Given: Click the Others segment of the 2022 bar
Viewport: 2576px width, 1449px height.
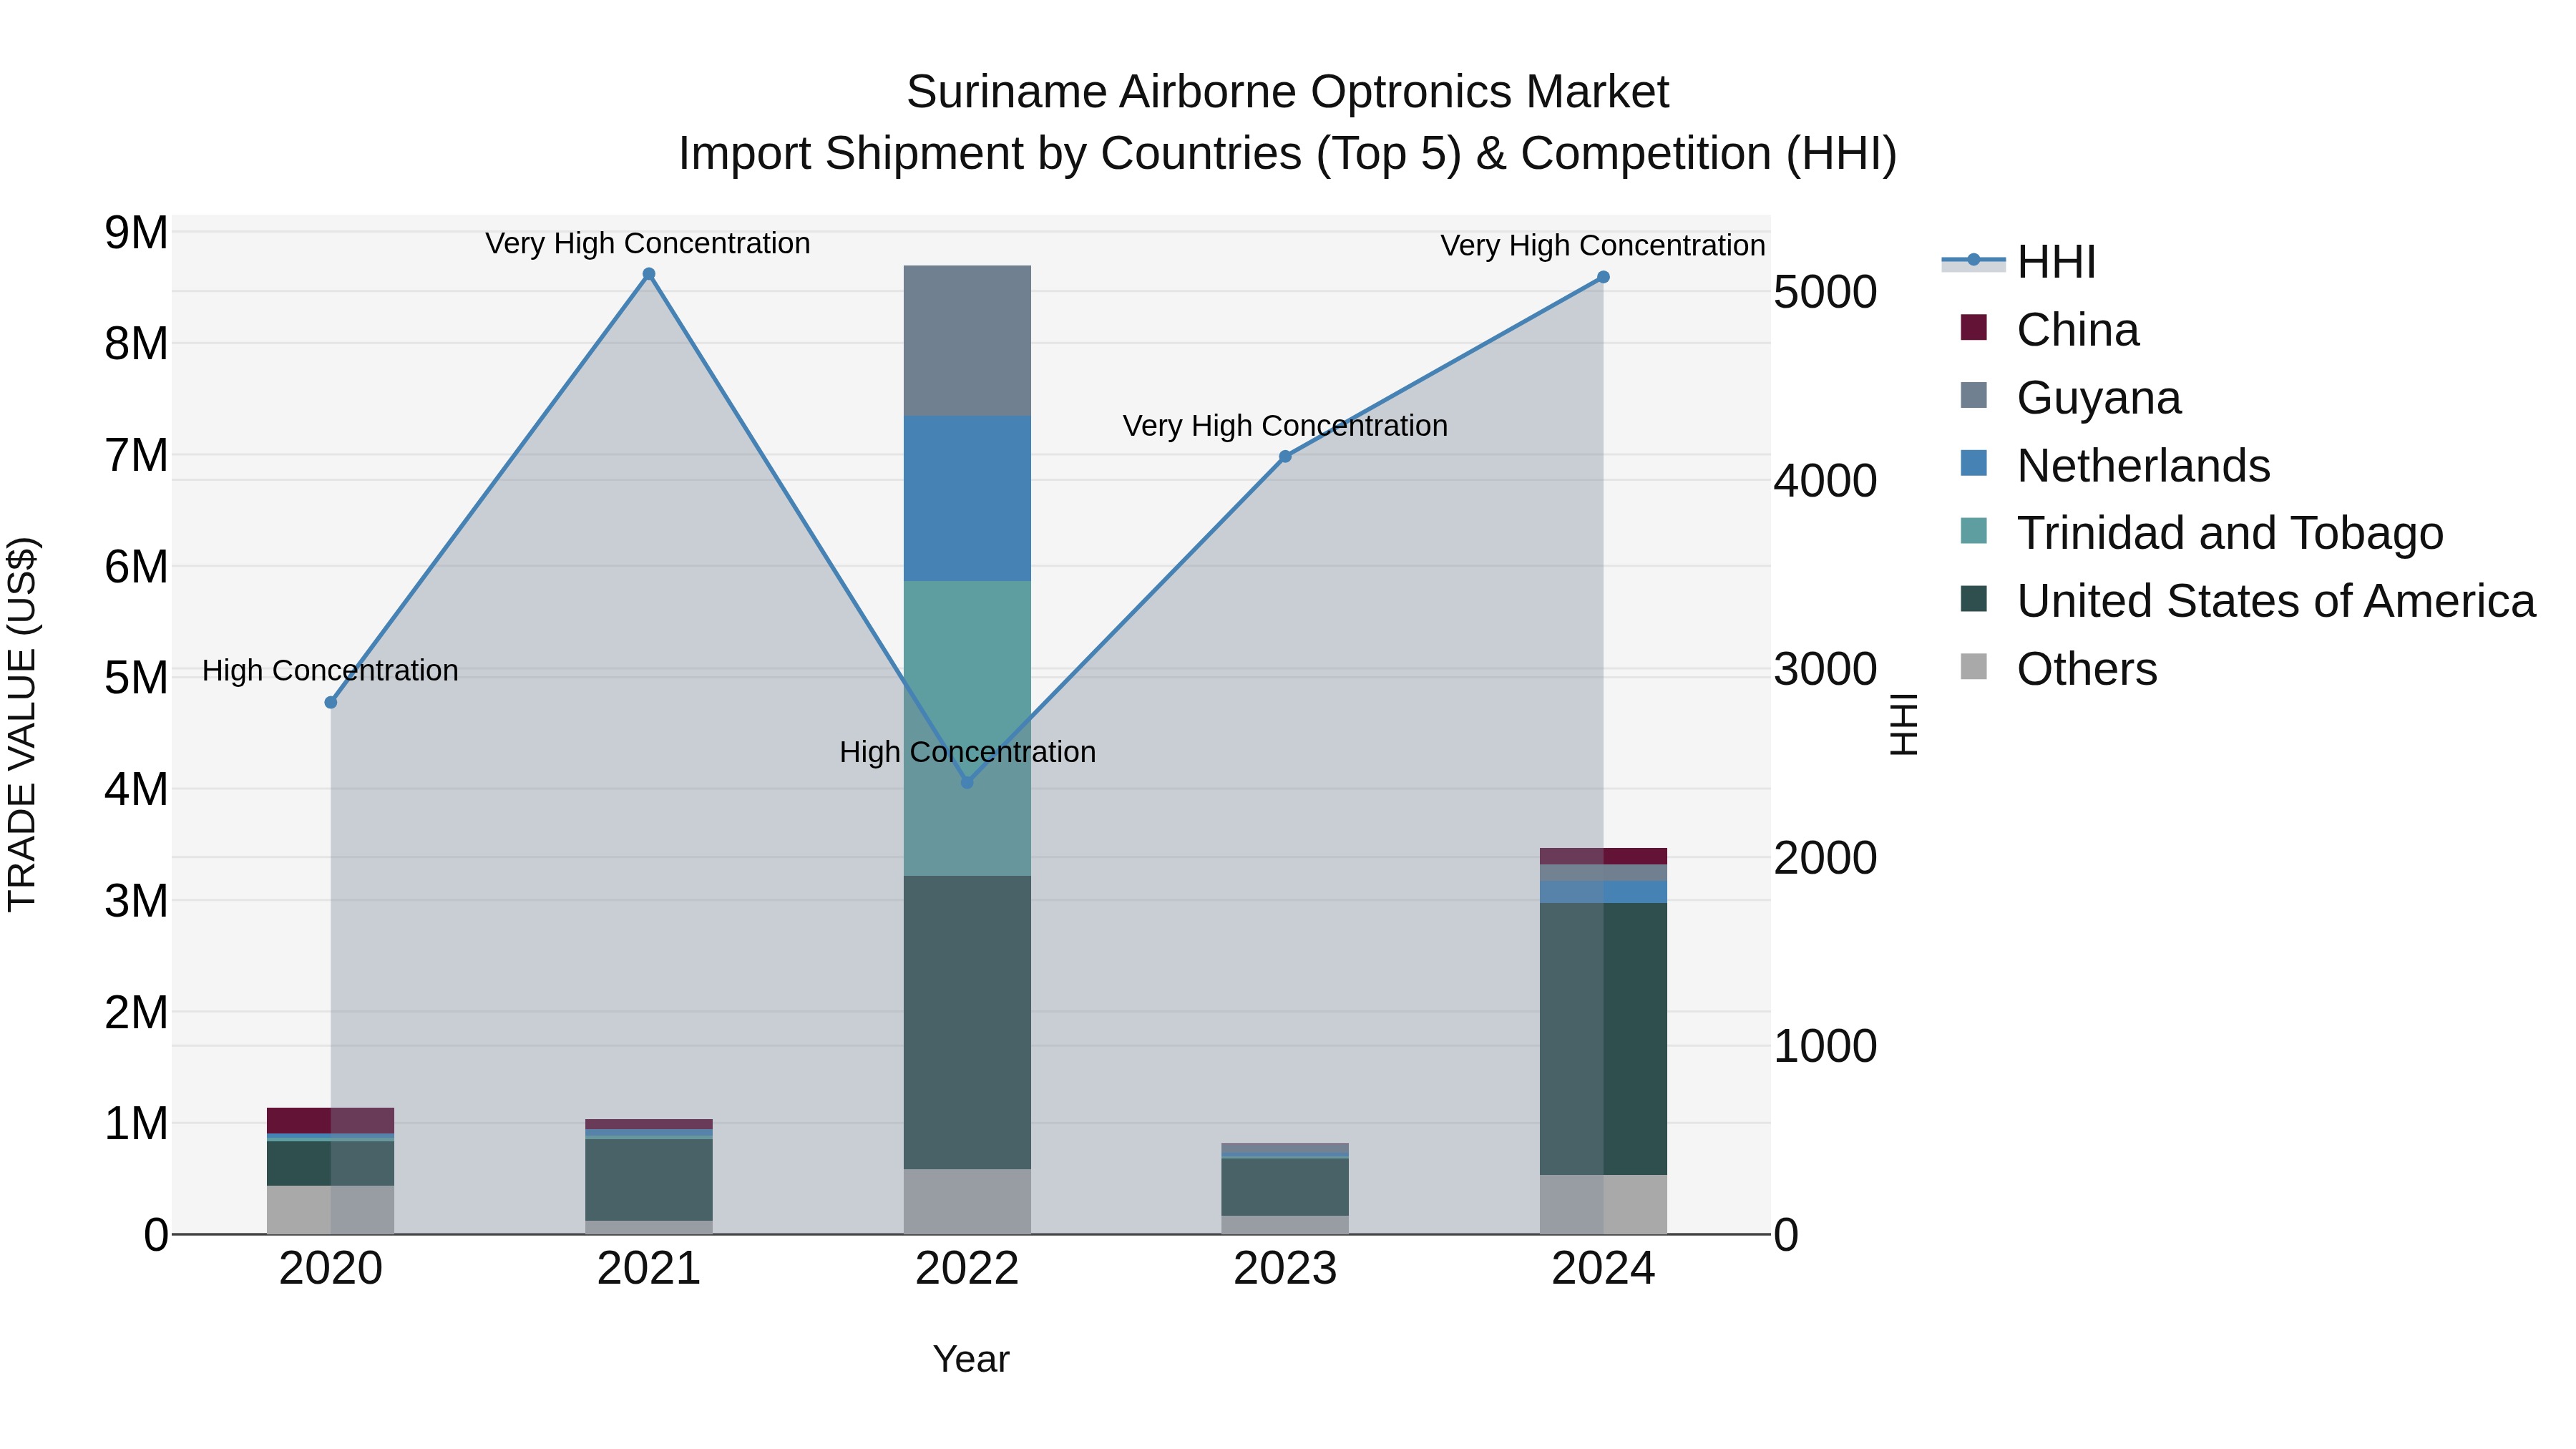Looking at the screenshot, I should click(x=967, y=1202).
